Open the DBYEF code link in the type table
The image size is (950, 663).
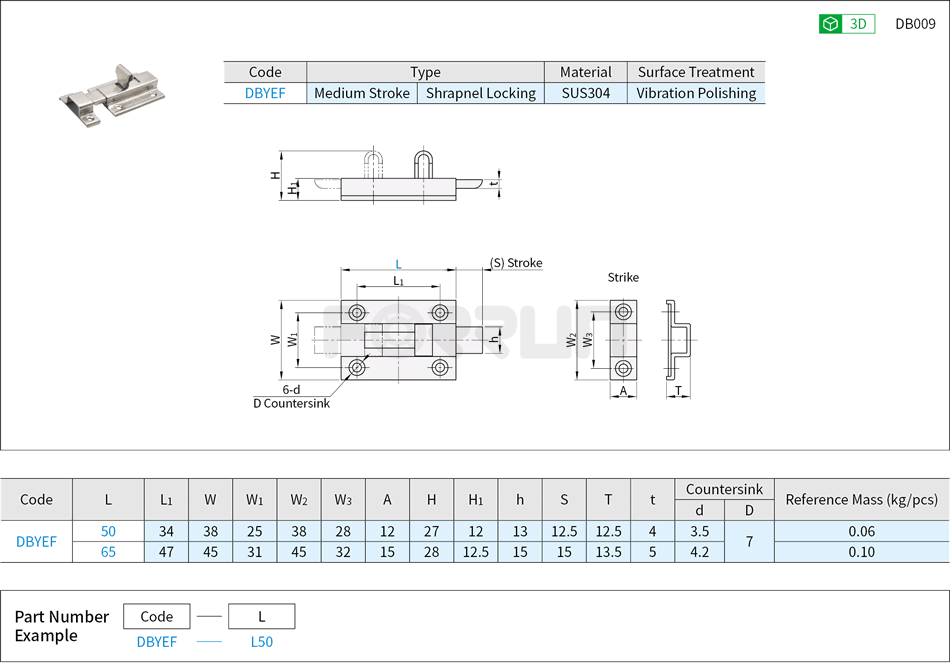[265, 92]
